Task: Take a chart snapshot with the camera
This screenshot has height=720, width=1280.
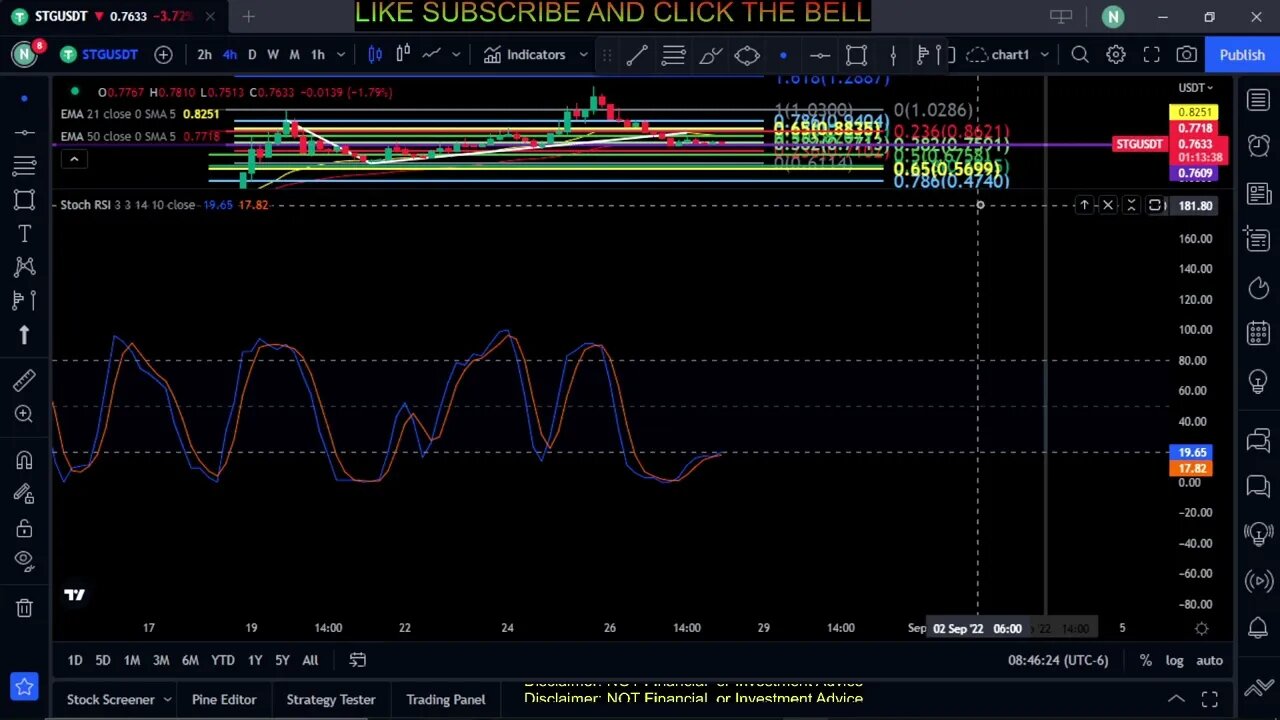Action: pyautogui.click(x=1186, y=54)
